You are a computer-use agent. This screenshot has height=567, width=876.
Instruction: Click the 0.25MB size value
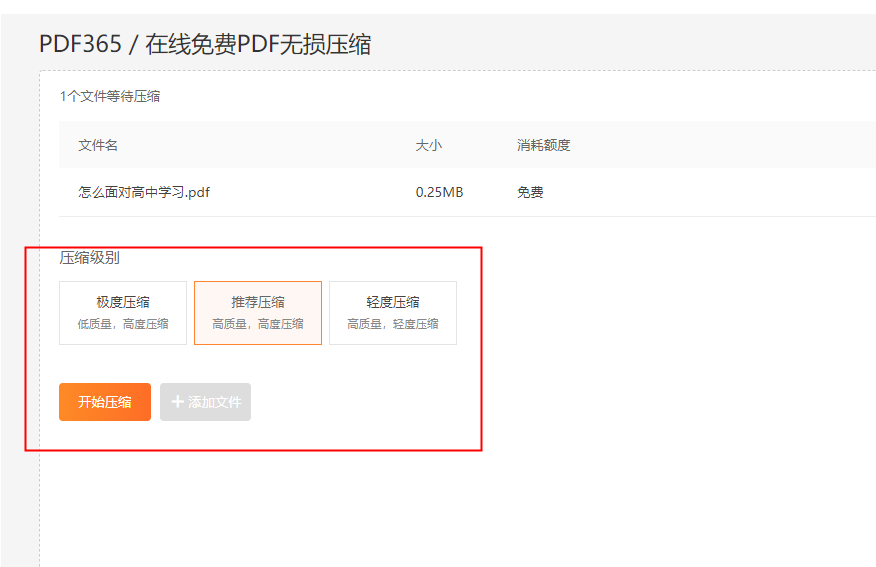pyautogui.click(x=439, y=192)
